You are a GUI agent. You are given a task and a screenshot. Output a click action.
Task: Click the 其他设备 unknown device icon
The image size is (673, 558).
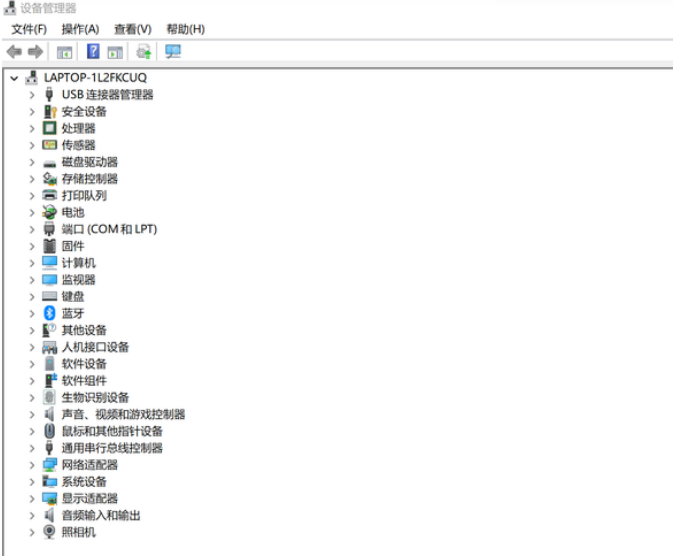click(49, 330)
